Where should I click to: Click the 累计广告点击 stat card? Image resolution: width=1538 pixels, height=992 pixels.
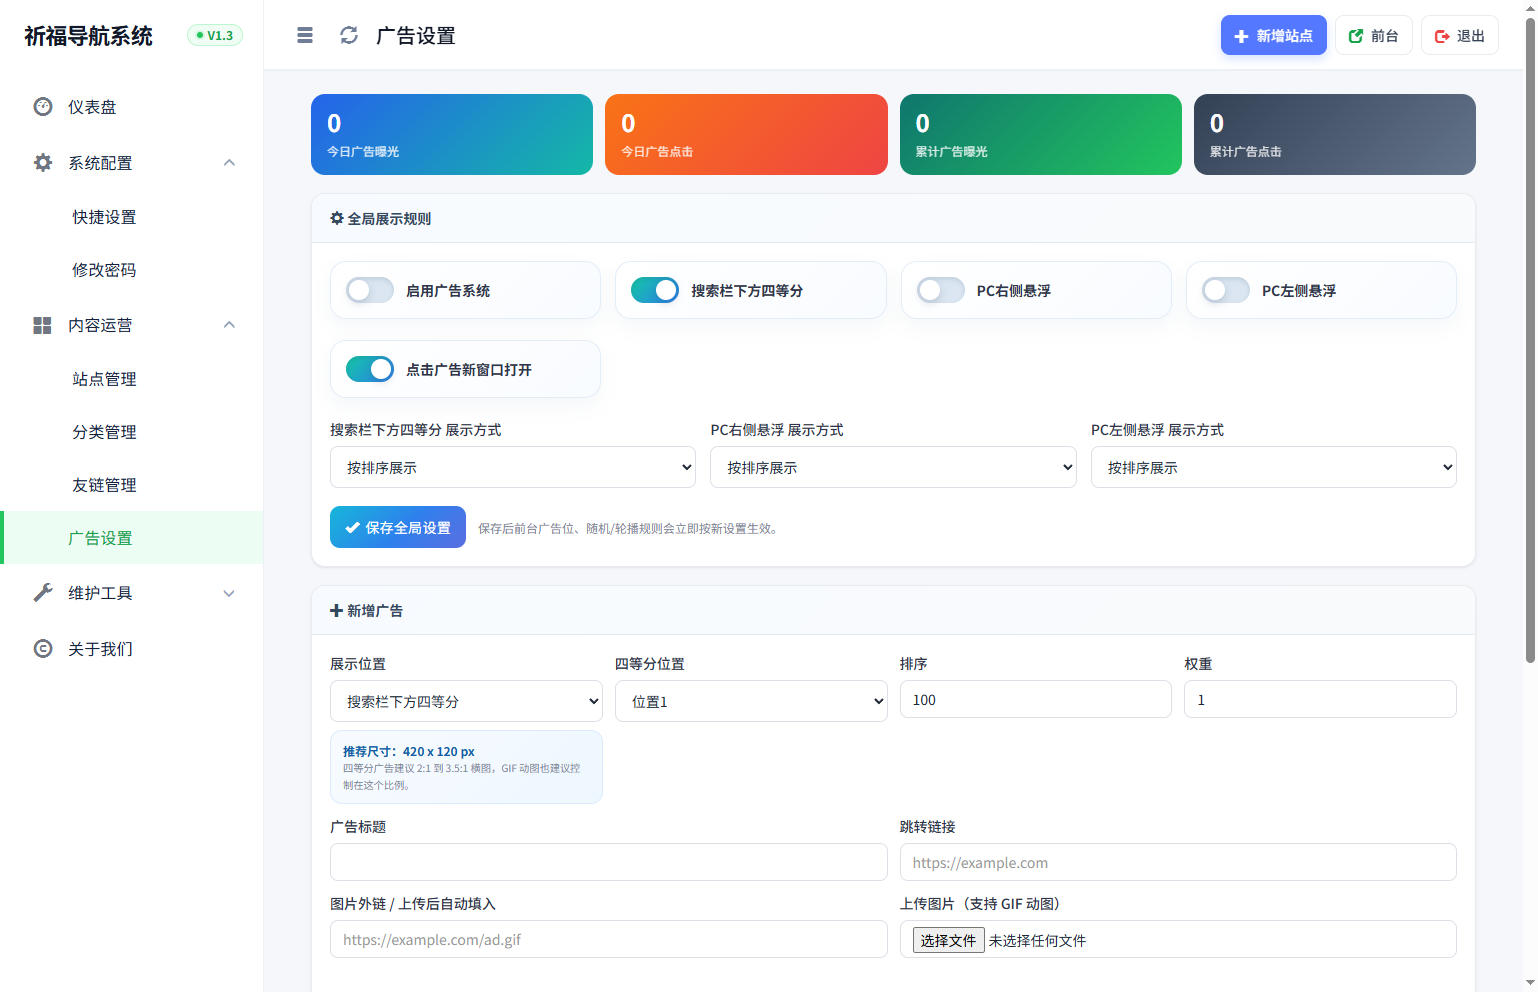pyautogui.click(x=1335, y=135)
